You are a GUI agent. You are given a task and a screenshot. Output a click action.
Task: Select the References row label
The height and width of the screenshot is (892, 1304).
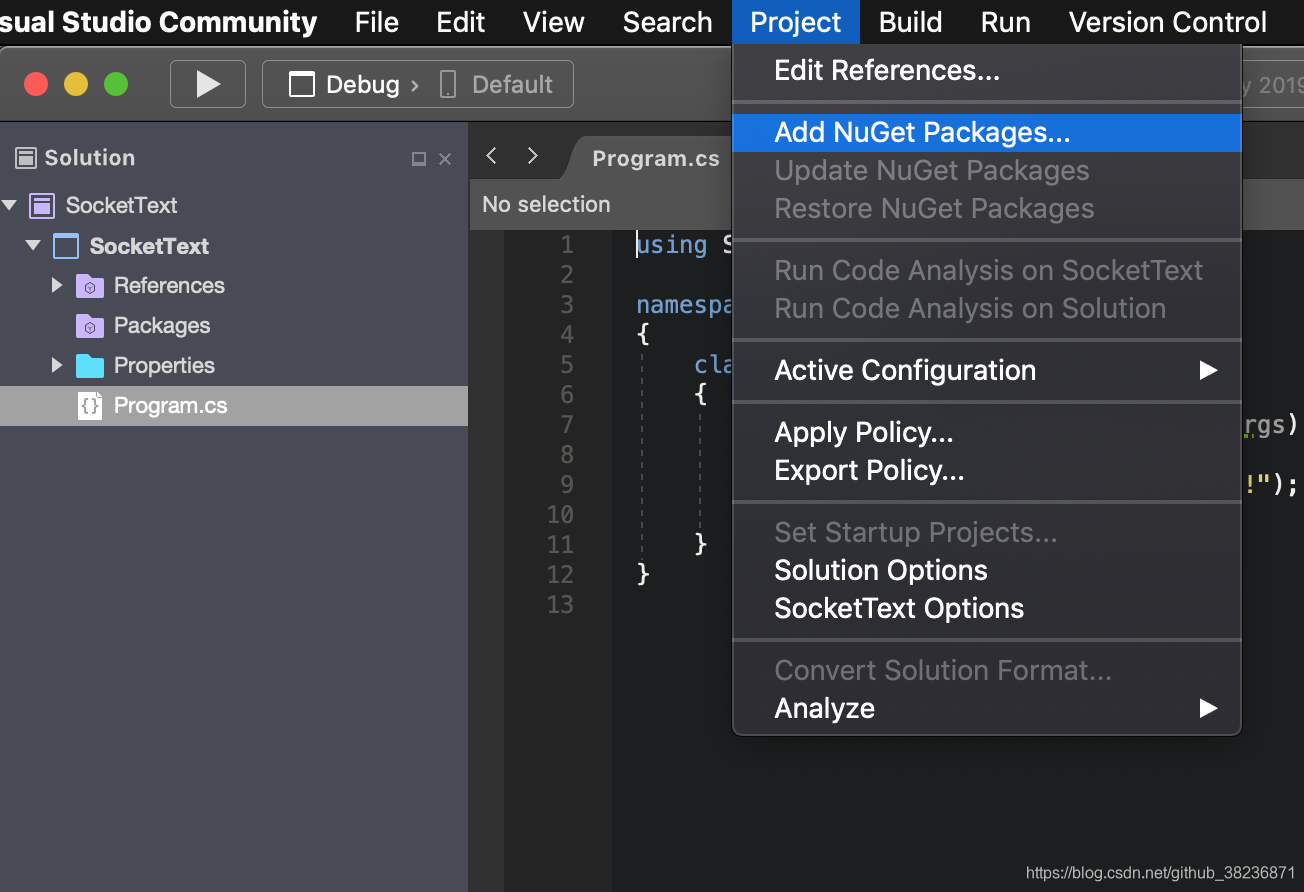coord(169,286)
